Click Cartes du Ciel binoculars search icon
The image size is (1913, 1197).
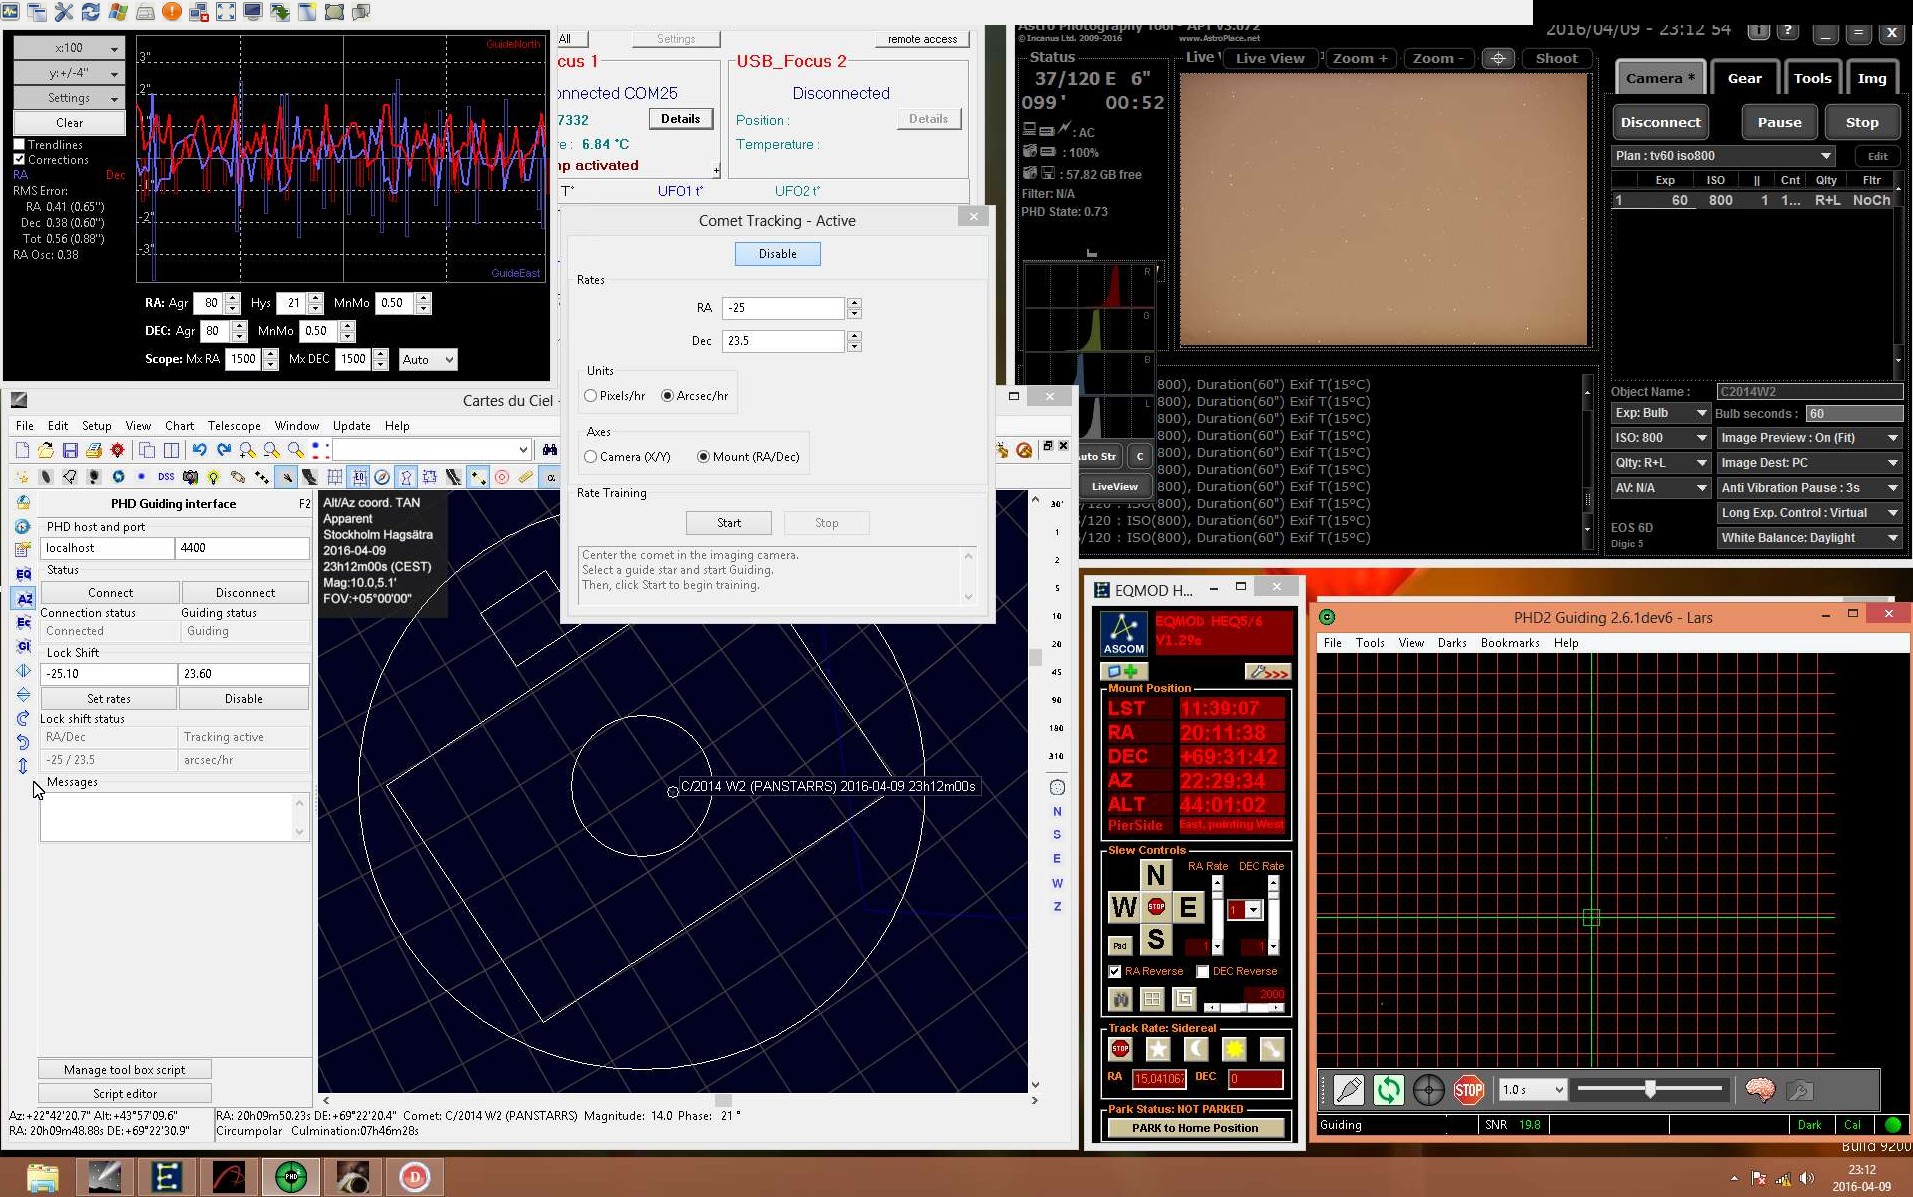(549, 450)
